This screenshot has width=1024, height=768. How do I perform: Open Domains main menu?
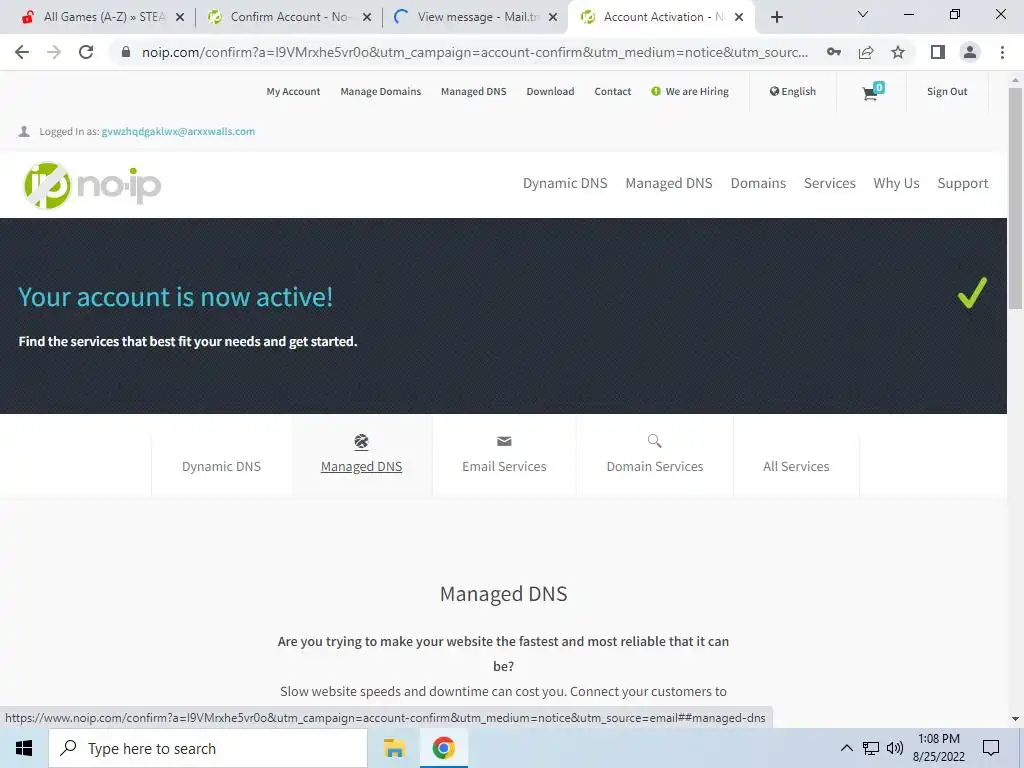pos(758,184)
